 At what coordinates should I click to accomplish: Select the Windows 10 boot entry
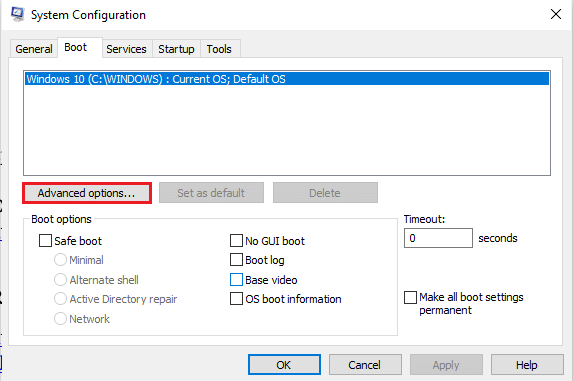[287, 79]
